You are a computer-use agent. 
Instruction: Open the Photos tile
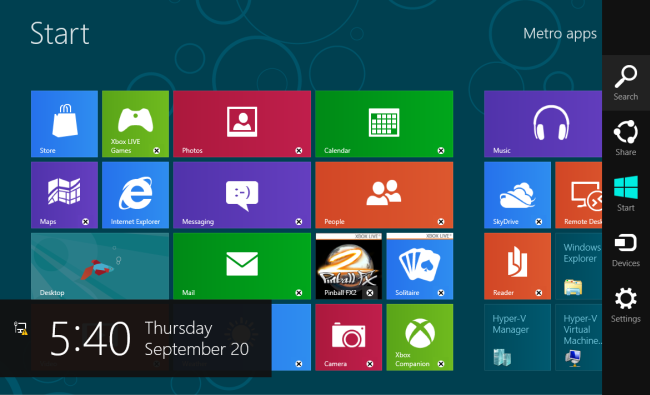(x=242, y=124)
